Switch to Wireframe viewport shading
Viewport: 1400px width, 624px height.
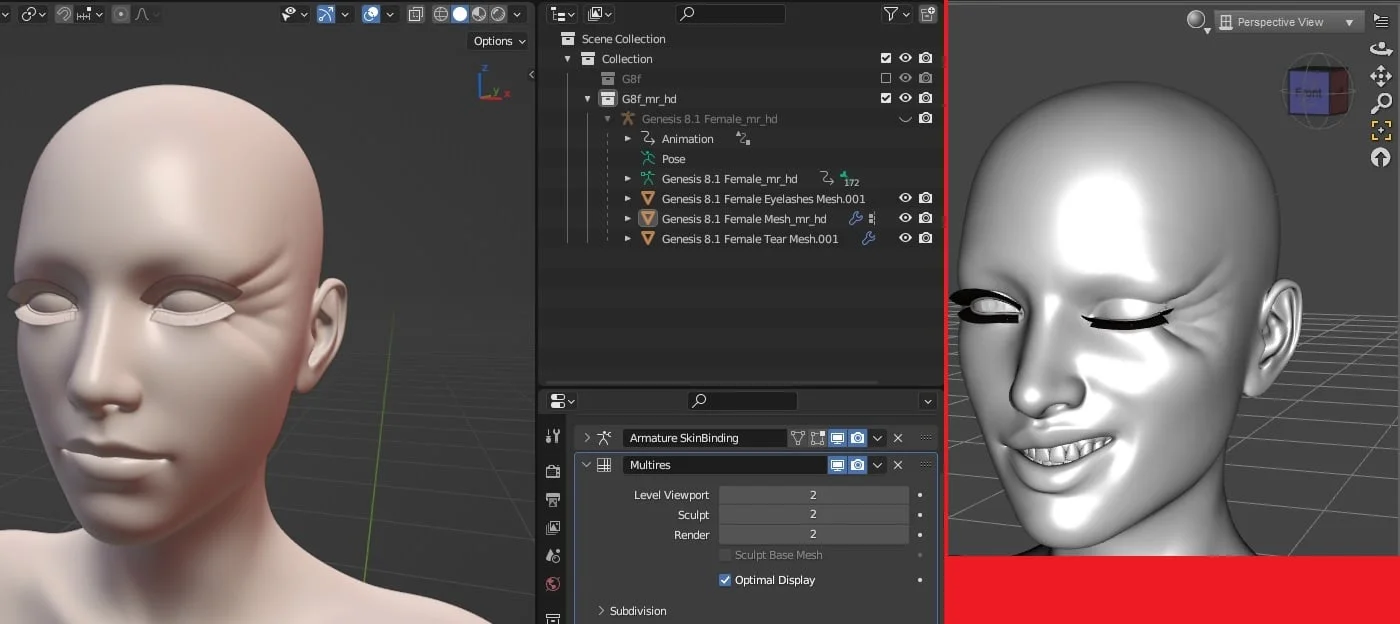[440, 14]
